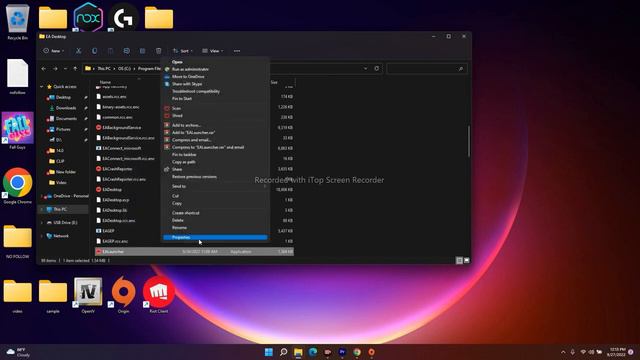The width and height of the screenshot is (640, 360).
Task: Switch to large thumbnails view icon in status bar
Action: pyautogui.click(x=467, y=260)
